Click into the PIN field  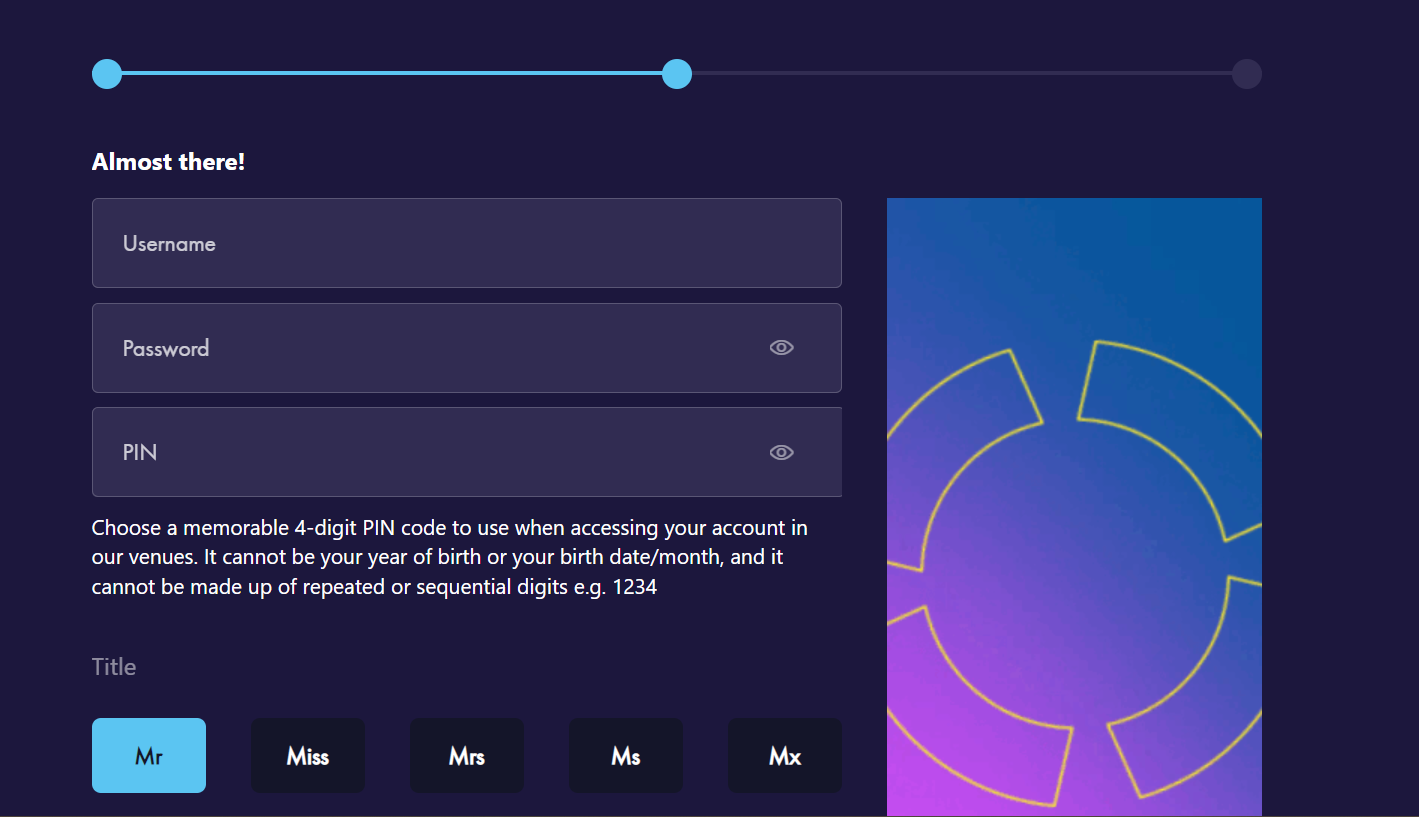pyautogui.click(x=467, y=452)
